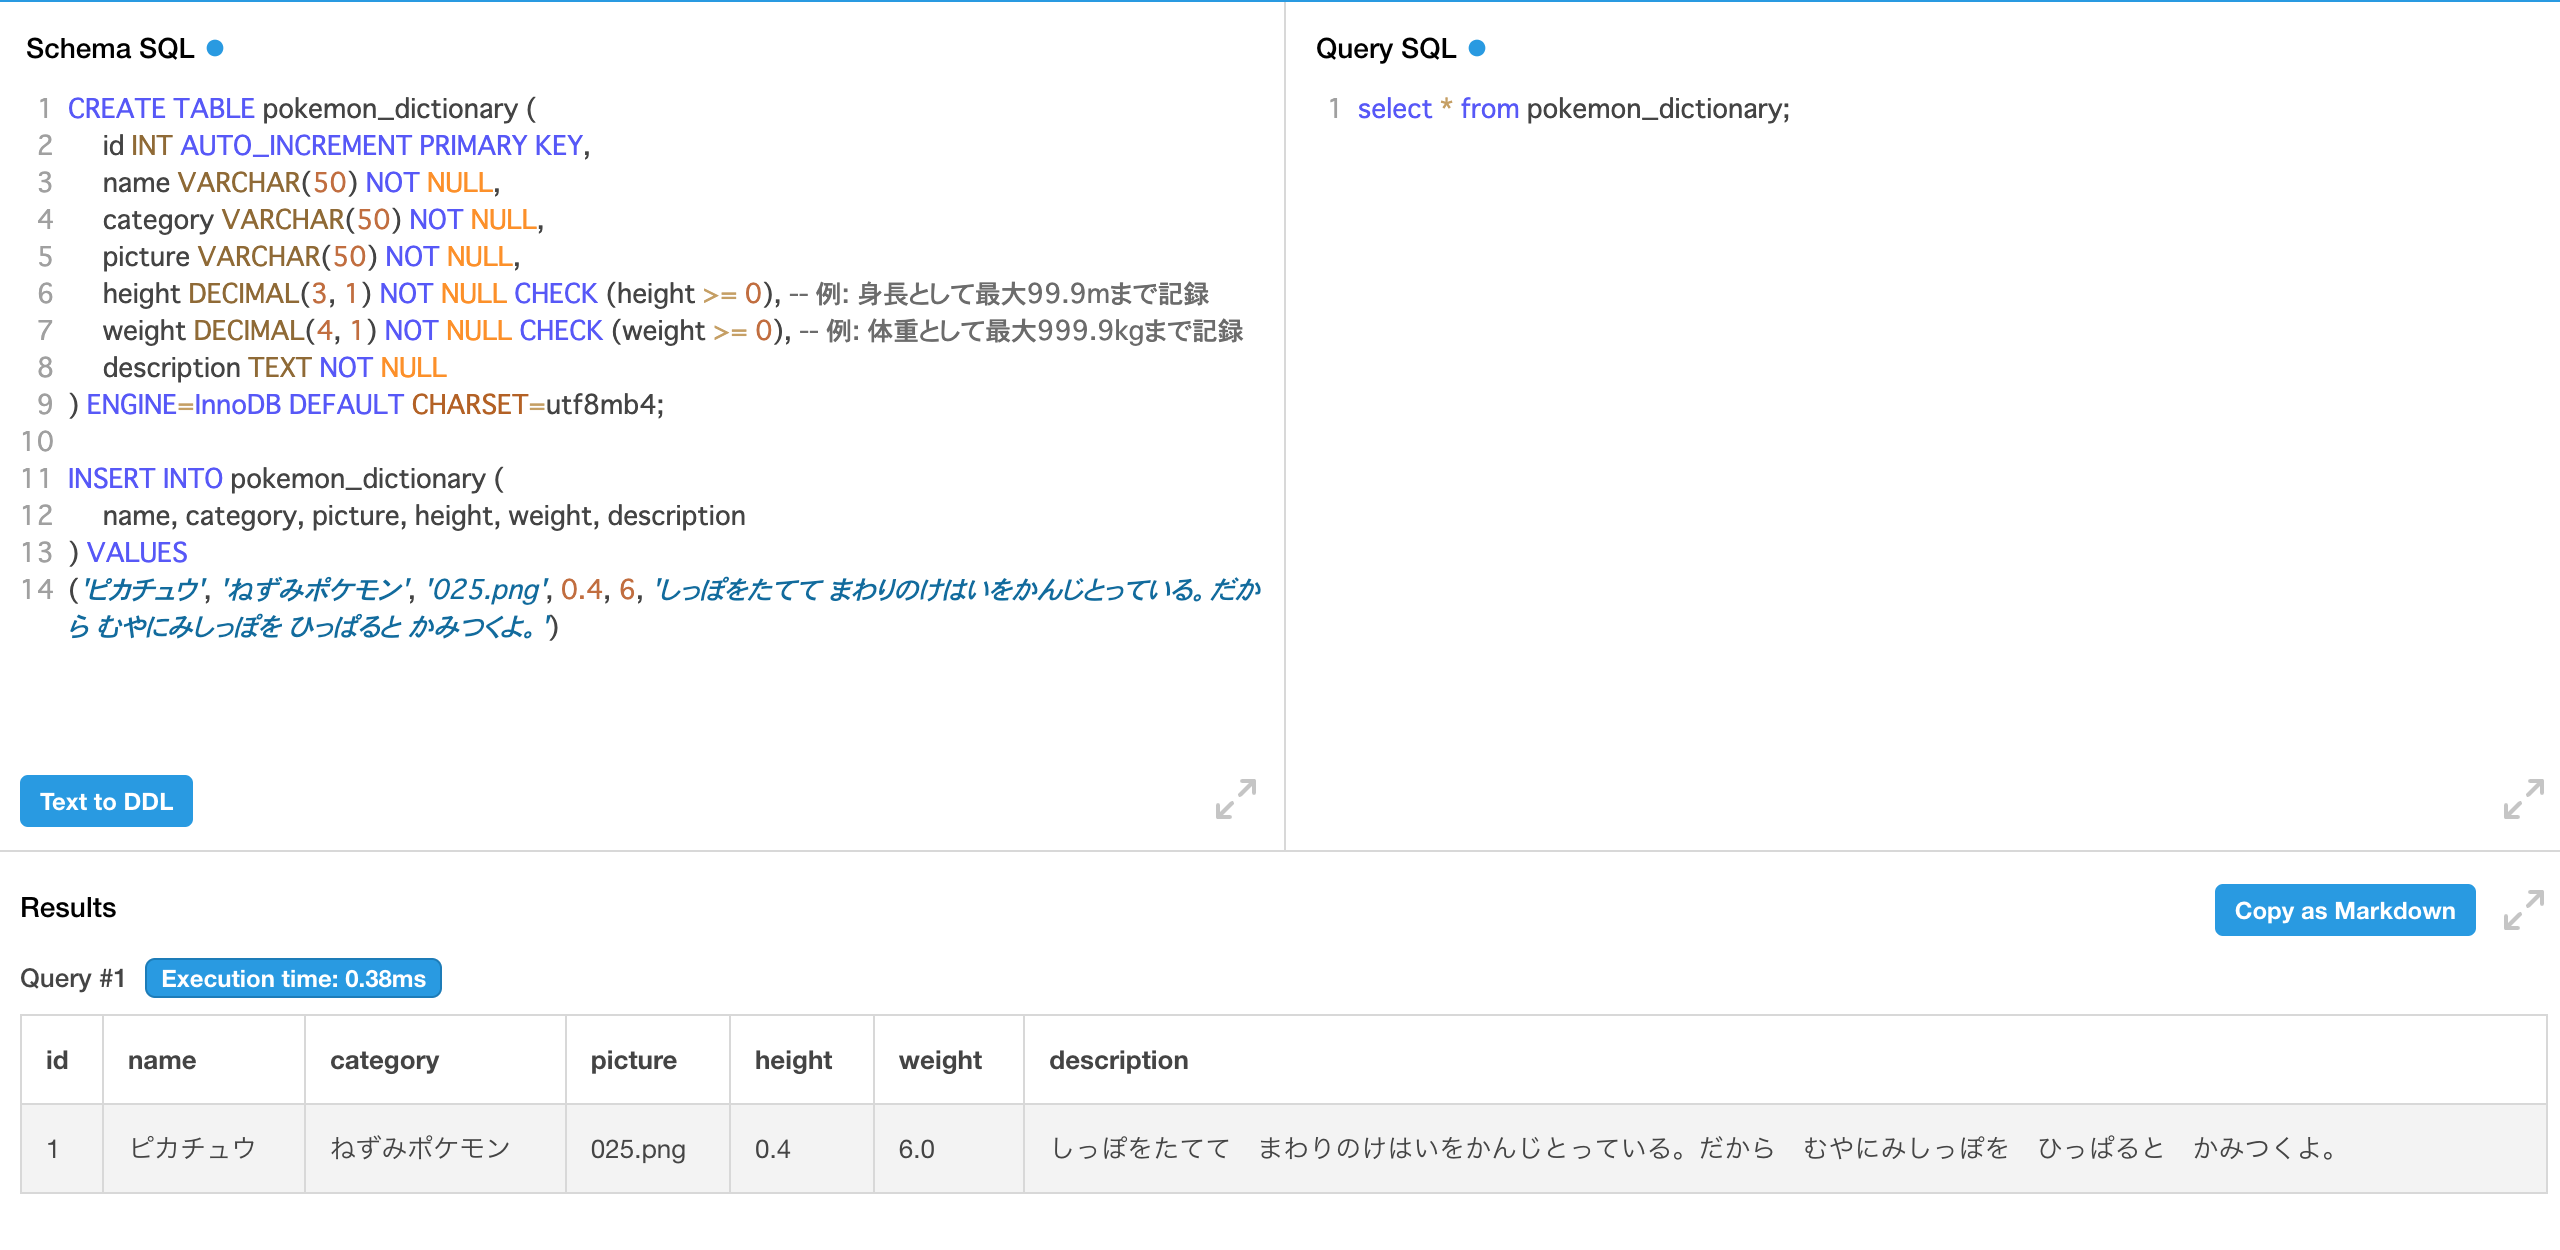Image resolution: width=2560 pixels, height=1250 pixels.
Task: Click the 'category VARCHAR(50) NOT NULL' line
Action: pyautogui.click(x=322, y=219)
